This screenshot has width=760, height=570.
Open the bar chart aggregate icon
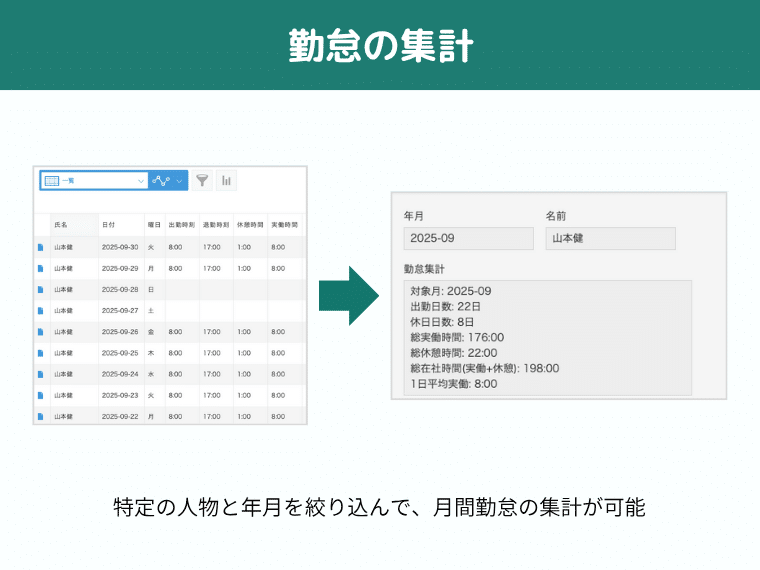tap(226, 181)
